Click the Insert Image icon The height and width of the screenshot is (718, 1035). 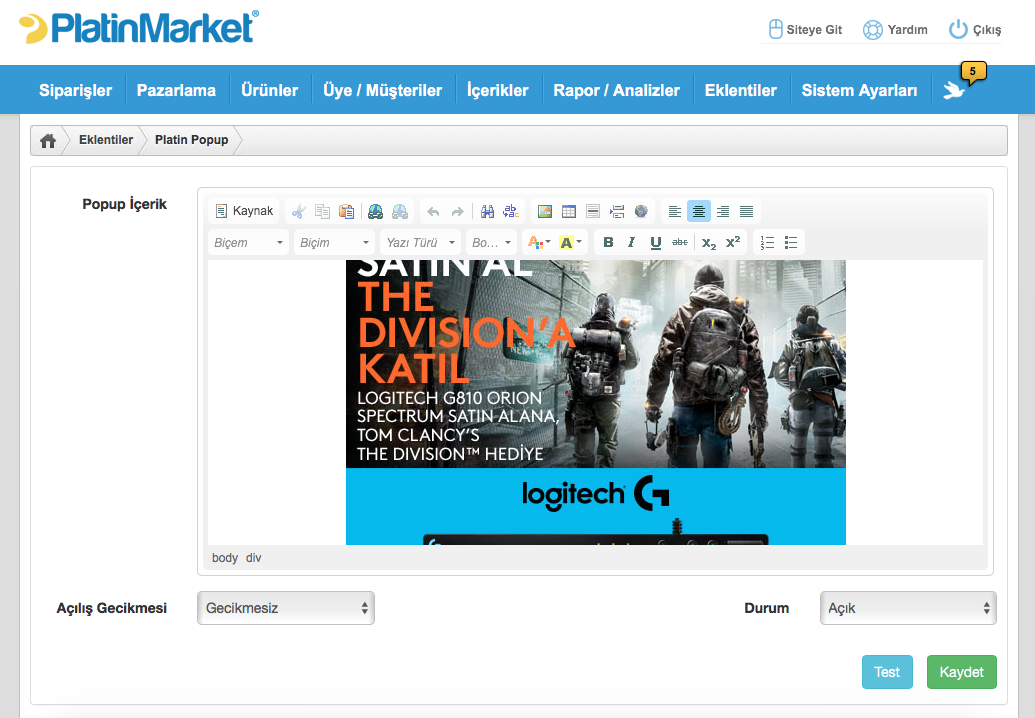[545, 211]
